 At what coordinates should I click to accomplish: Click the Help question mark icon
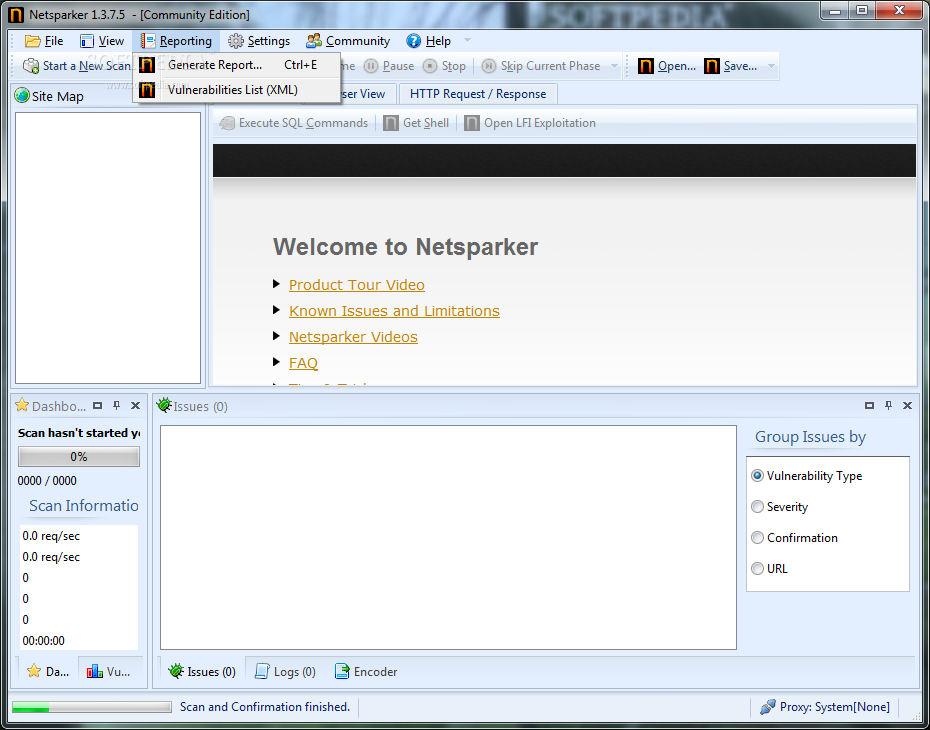point(413,40)
